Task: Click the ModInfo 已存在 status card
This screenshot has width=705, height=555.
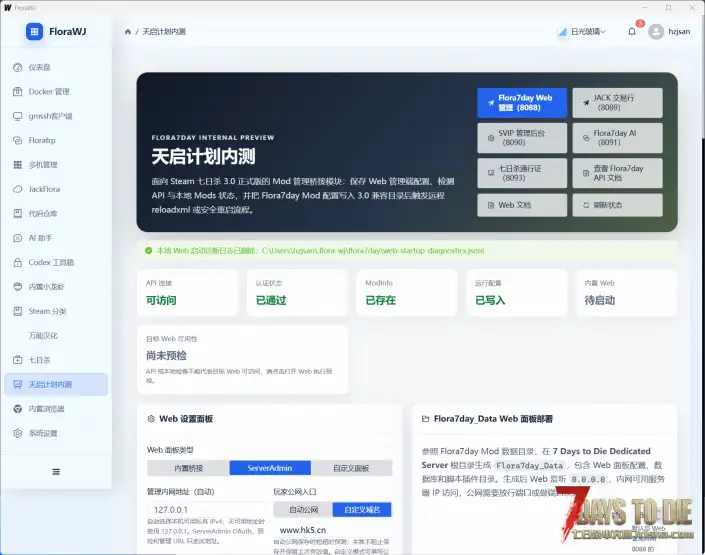Action: click(x=407, y=293)
